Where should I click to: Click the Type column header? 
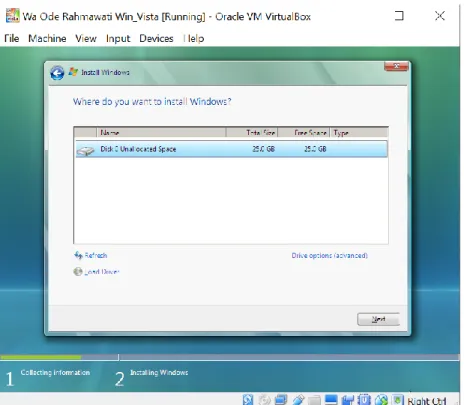coord(359,133)
